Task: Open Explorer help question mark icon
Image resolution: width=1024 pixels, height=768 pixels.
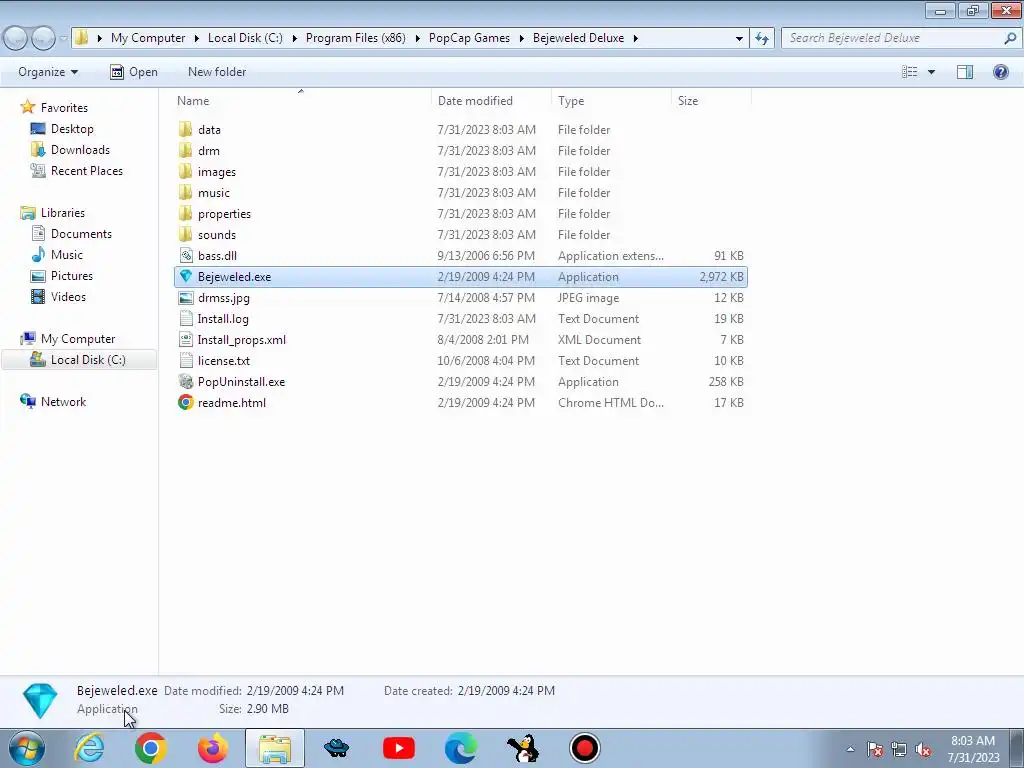Action: click(x=1000, y=72)
